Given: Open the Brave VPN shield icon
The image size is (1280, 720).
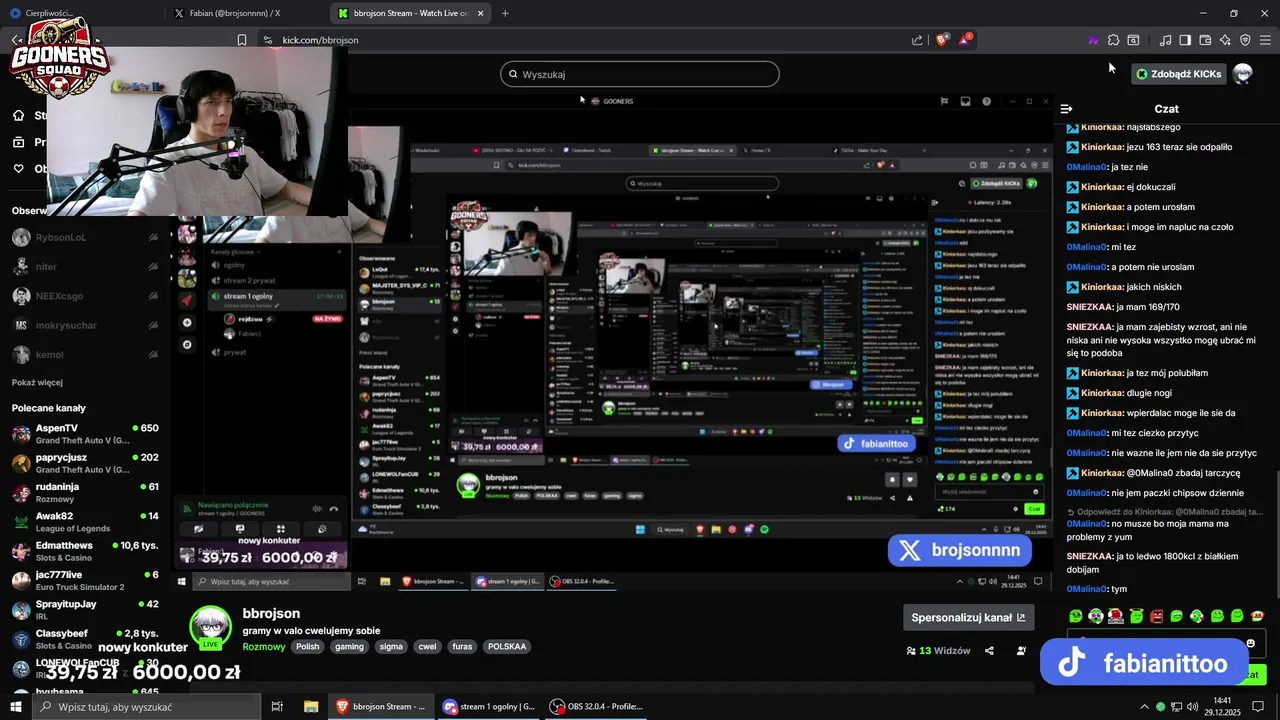Looking at the screenshot, I should click(x=1245, y=40).
